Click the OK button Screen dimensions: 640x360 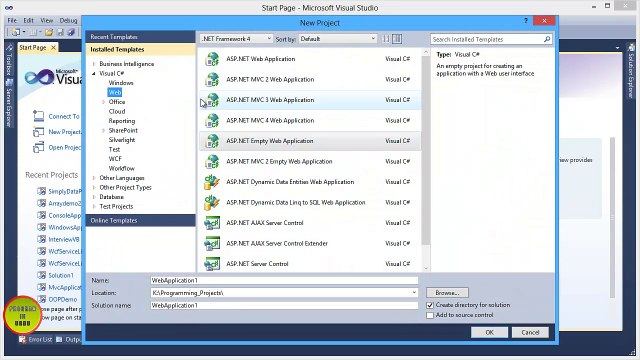(489, 333)
